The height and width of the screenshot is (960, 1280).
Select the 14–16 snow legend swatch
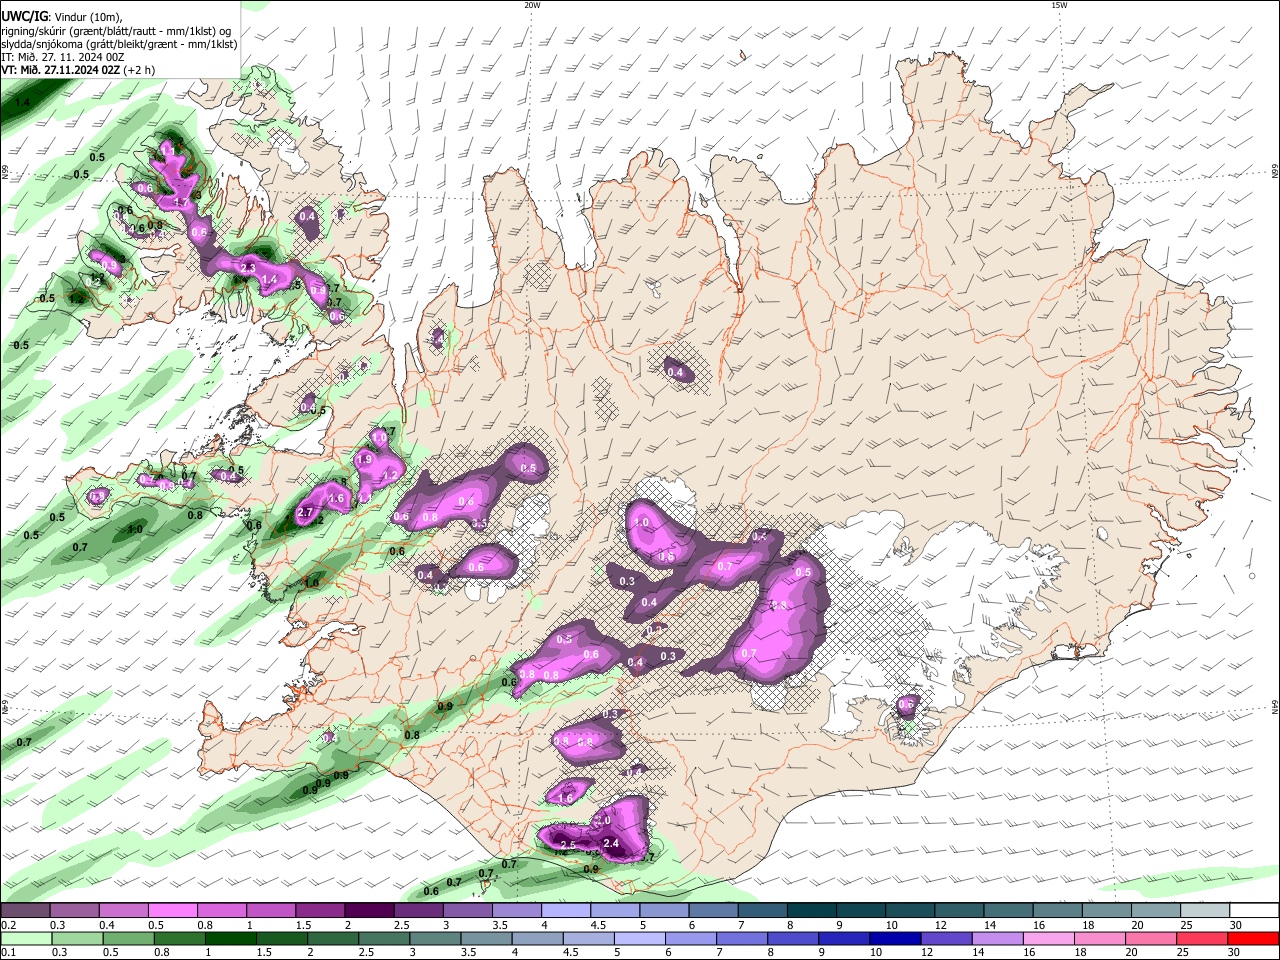click(1008, 910)
